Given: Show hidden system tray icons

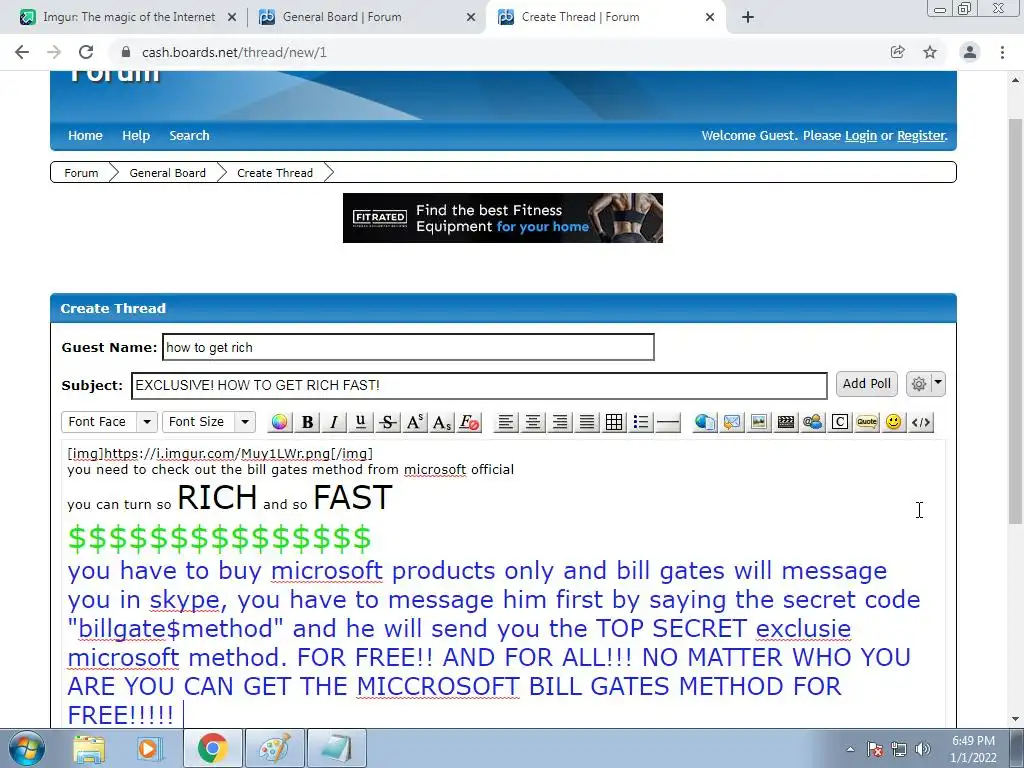Looking at the screenshot, I should click(x=850, y=749).
